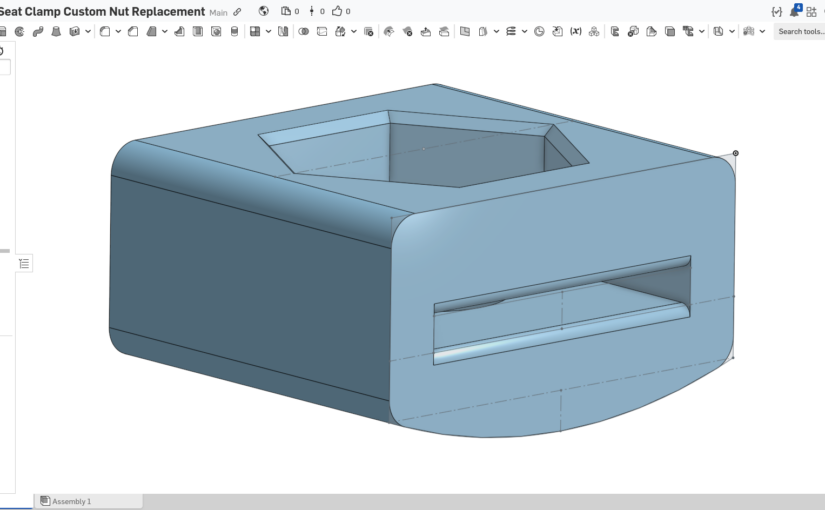Select the Linear pattern tool
Image resolution: width=825 pixels, height=510 pixels.
tap(255, 32)
